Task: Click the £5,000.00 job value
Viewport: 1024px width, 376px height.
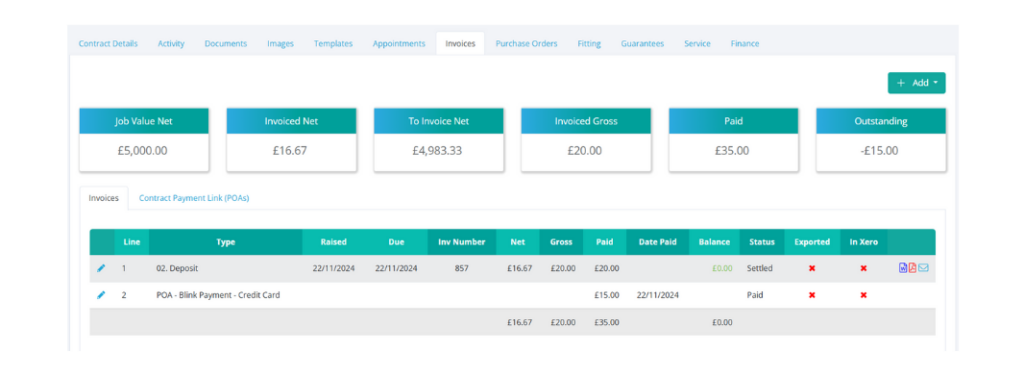Action: (x=142, y=151)
